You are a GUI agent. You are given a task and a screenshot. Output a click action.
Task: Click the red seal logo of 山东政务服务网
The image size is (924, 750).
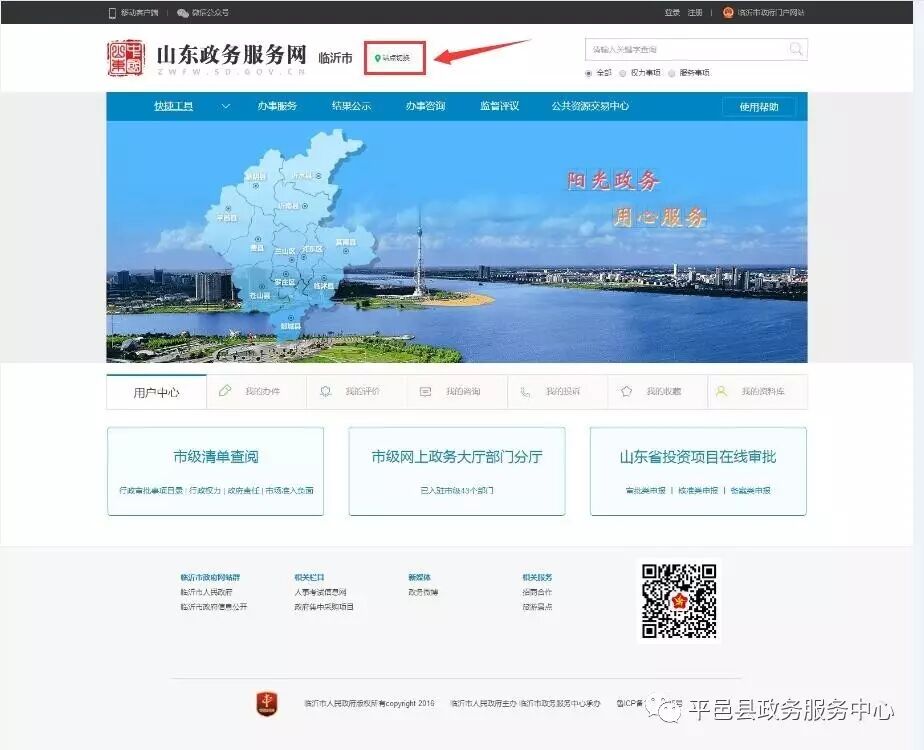124,58
